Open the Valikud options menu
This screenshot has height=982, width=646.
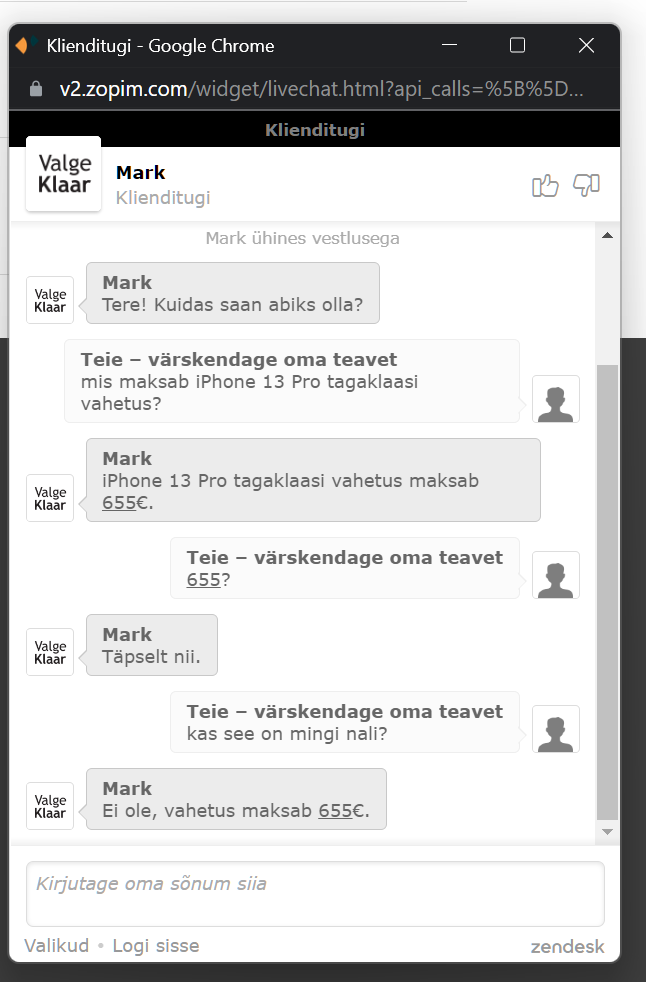(x=56, y=946)
